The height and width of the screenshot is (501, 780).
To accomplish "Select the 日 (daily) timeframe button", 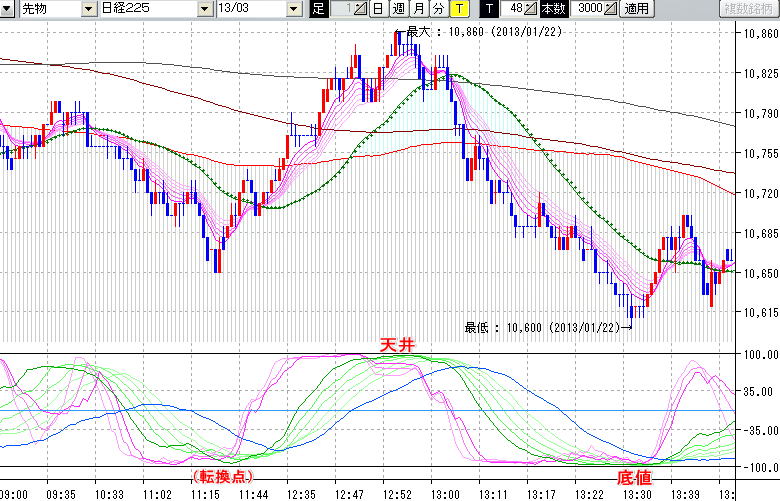I will [377, 9].
